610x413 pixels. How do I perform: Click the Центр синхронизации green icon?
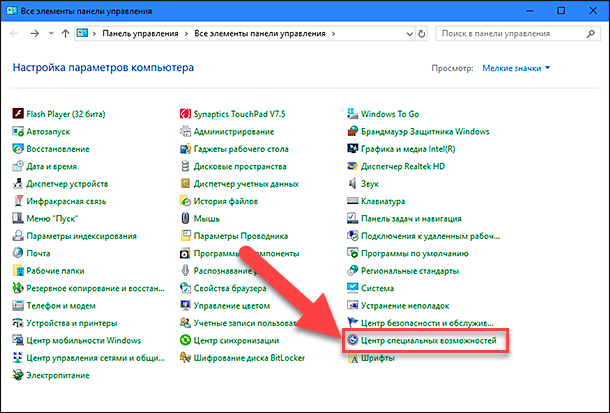tap(185, 340)
